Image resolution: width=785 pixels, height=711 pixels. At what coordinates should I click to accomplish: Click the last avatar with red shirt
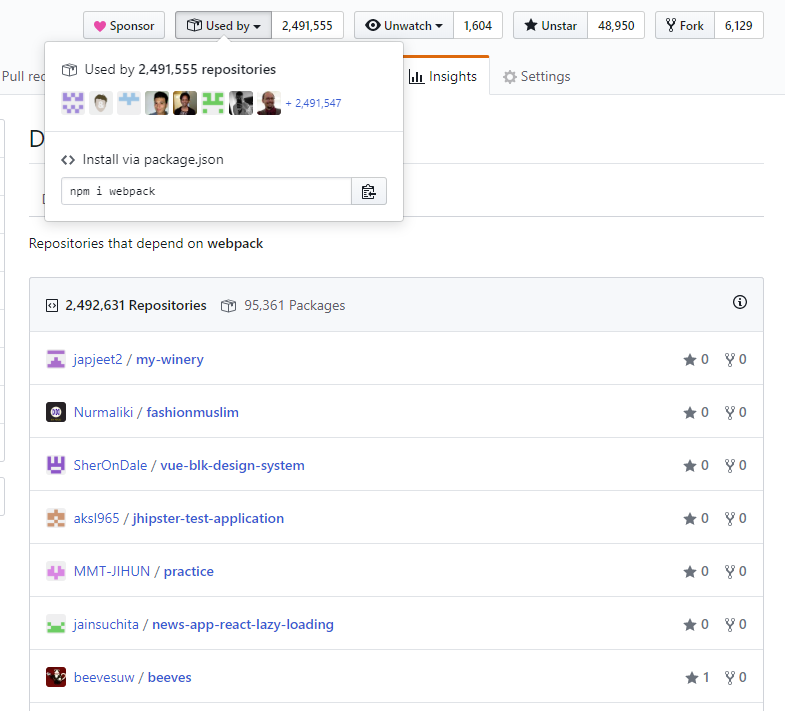(269, 103)
